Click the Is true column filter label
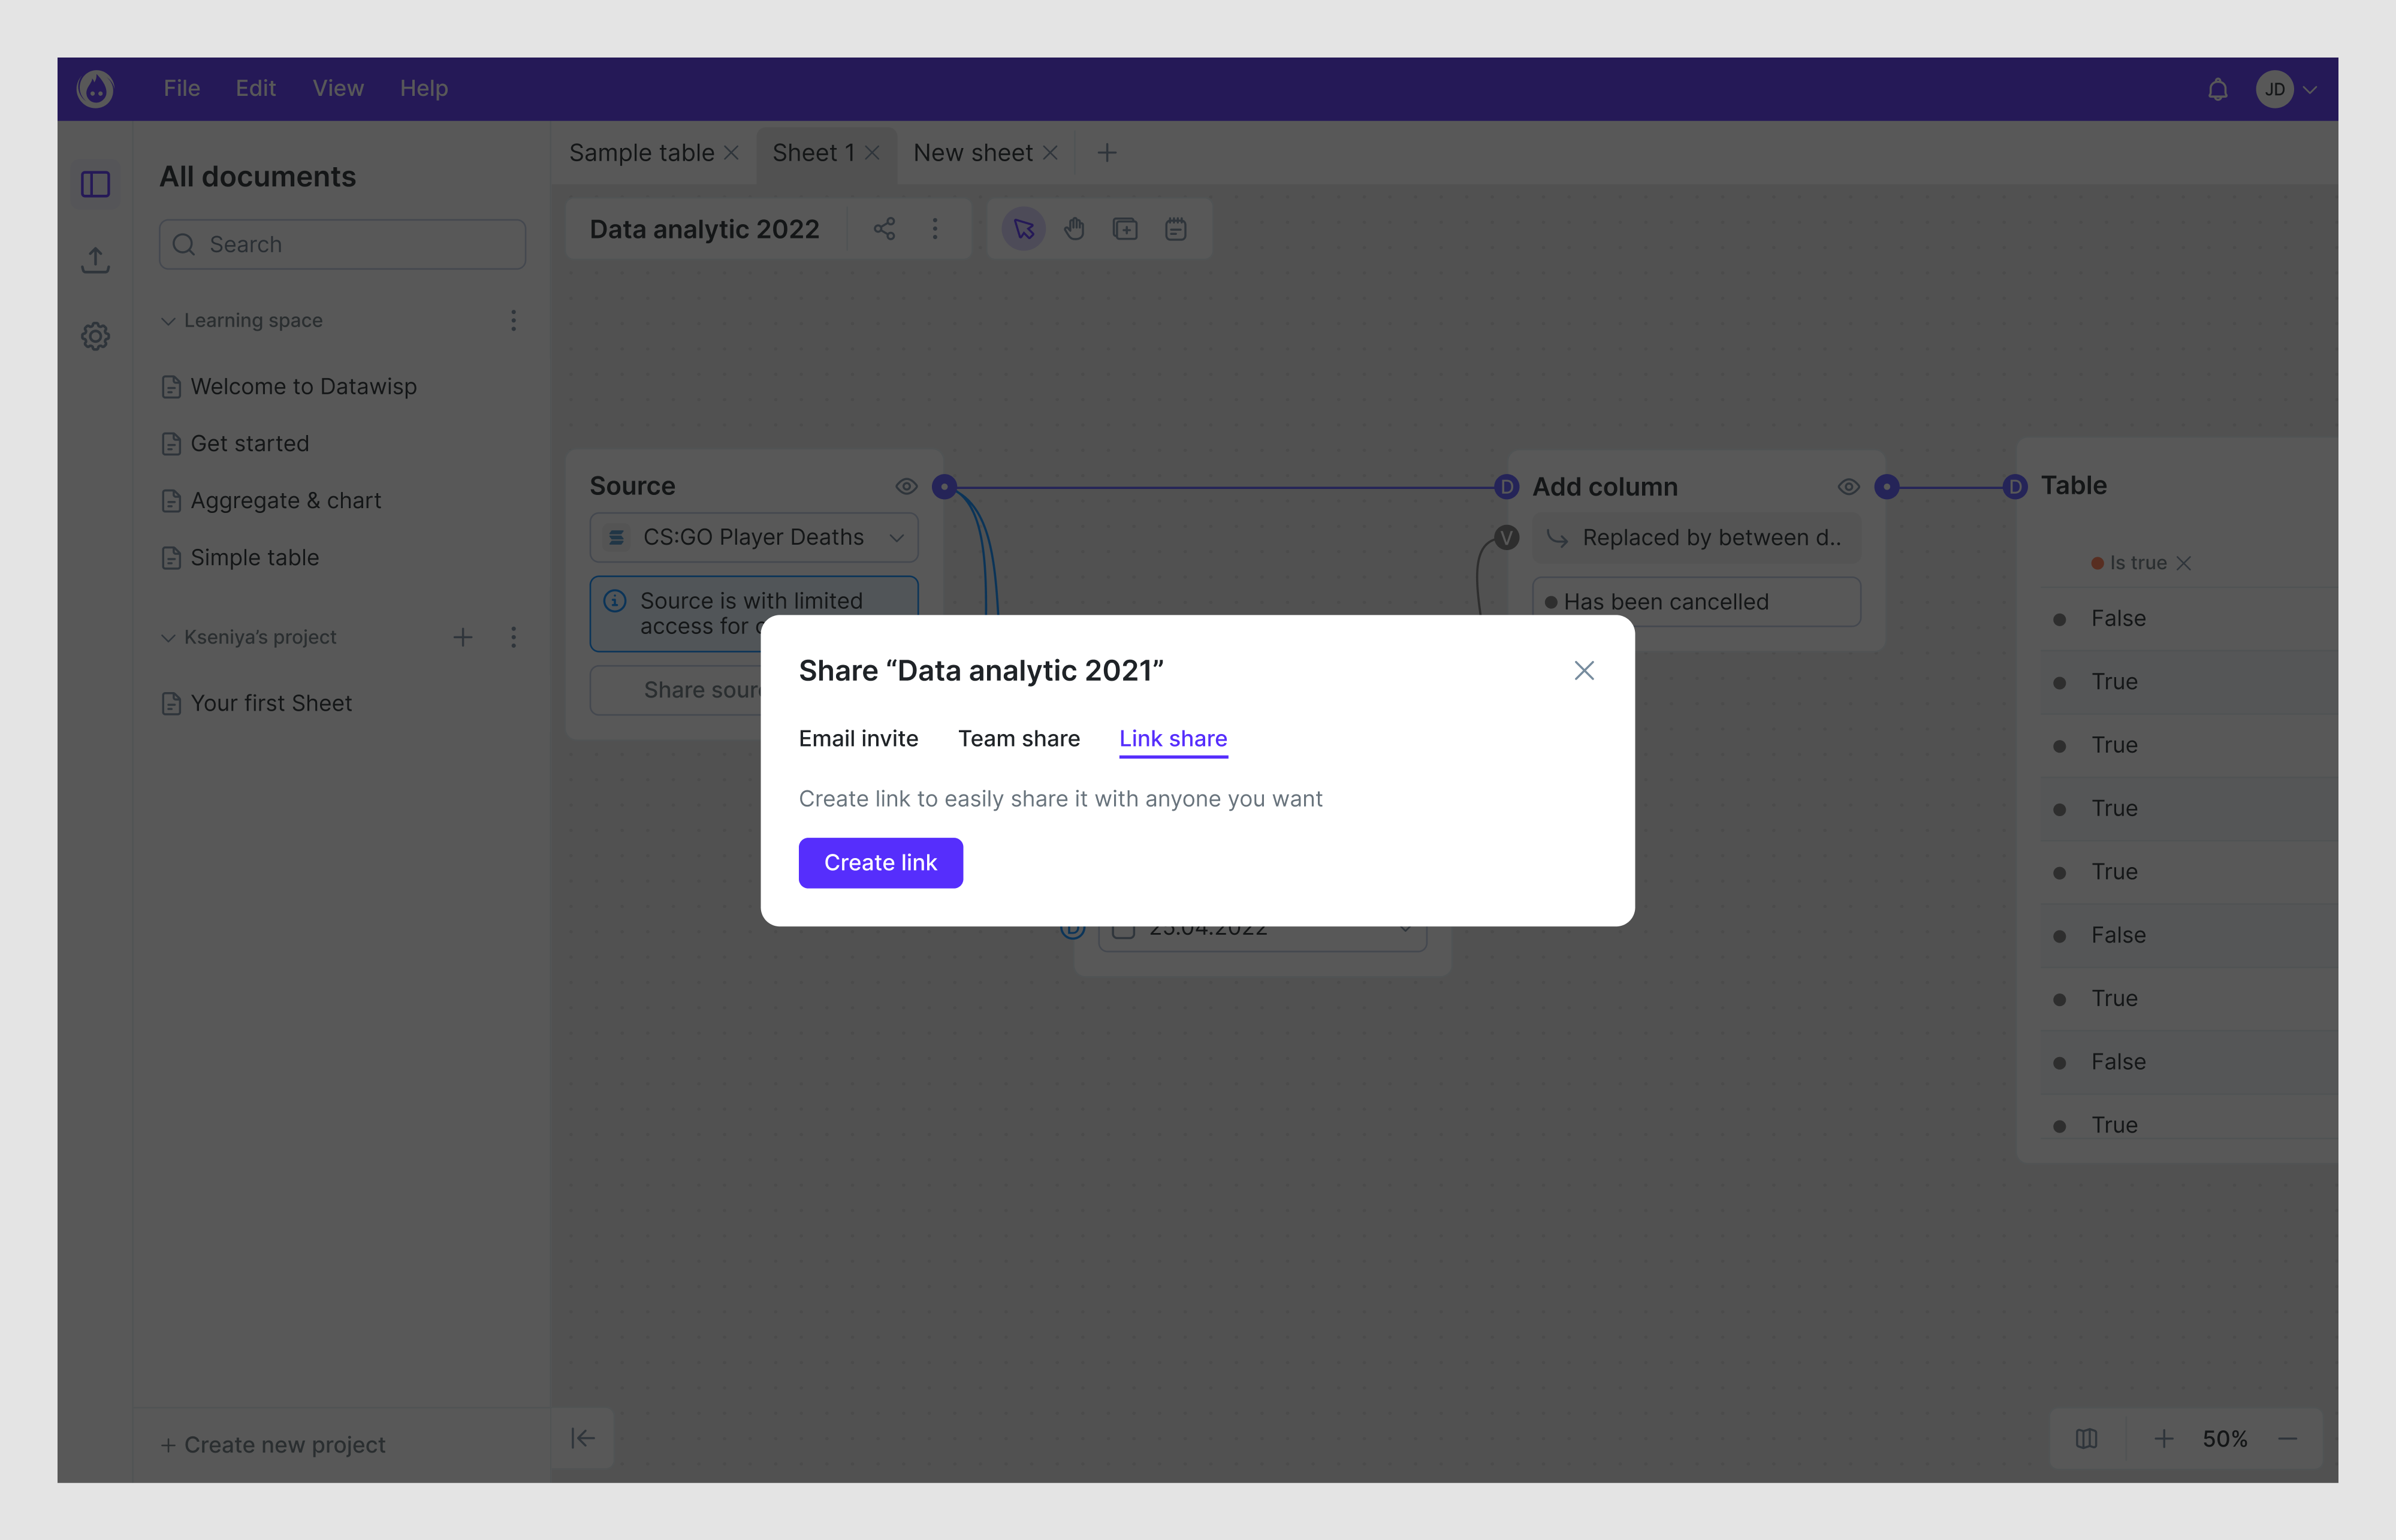2396x1540 pixels. click(x=2138, y=563)
